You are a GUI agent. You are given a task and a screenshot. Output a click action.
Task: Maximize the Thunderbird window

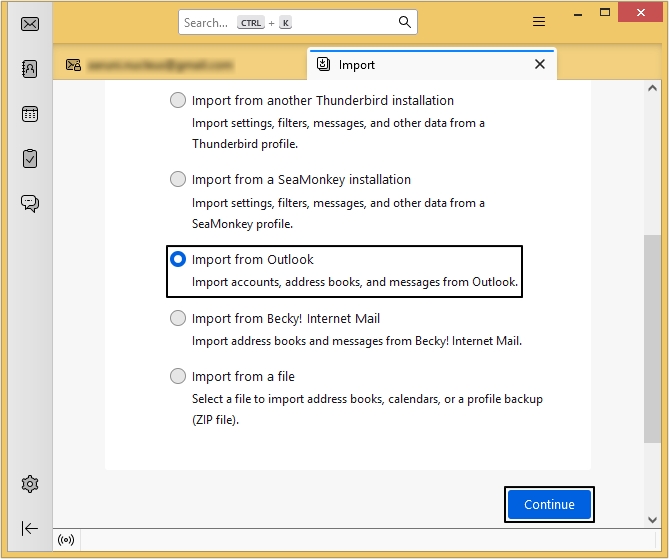pyautogui.click(x=605, y=12)
